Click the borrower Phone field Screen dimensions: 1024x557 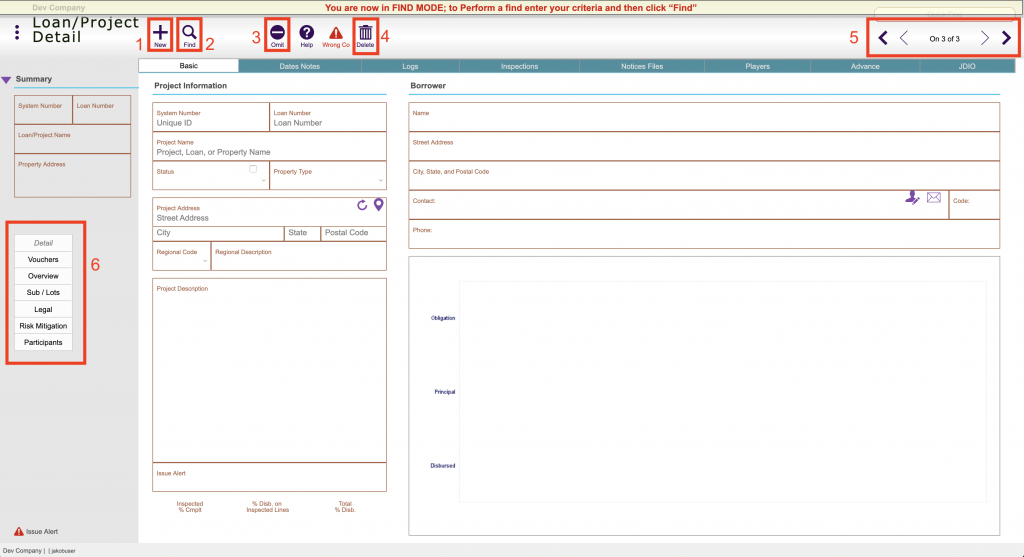pyautogui.click(x=704, y=234)
